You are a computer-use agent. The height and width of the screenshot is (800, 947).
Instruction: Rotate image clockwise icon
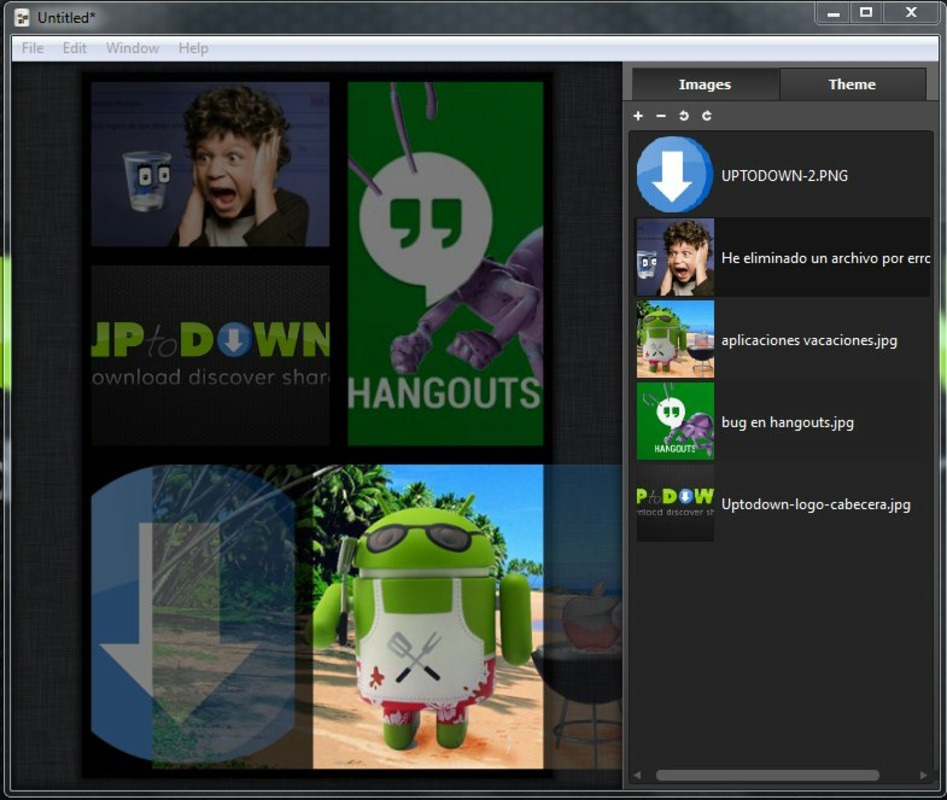coord(707,115)
